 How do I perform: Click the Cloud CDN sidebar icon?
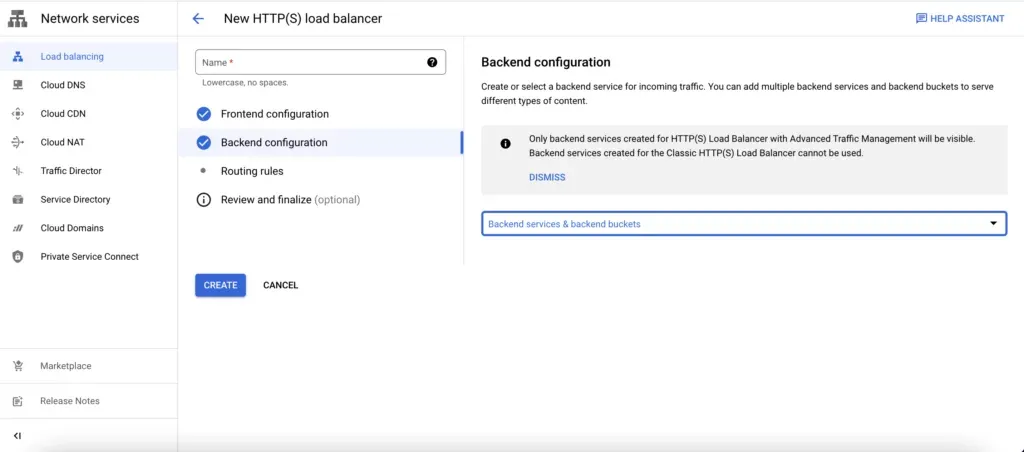(x=18, y=114)
